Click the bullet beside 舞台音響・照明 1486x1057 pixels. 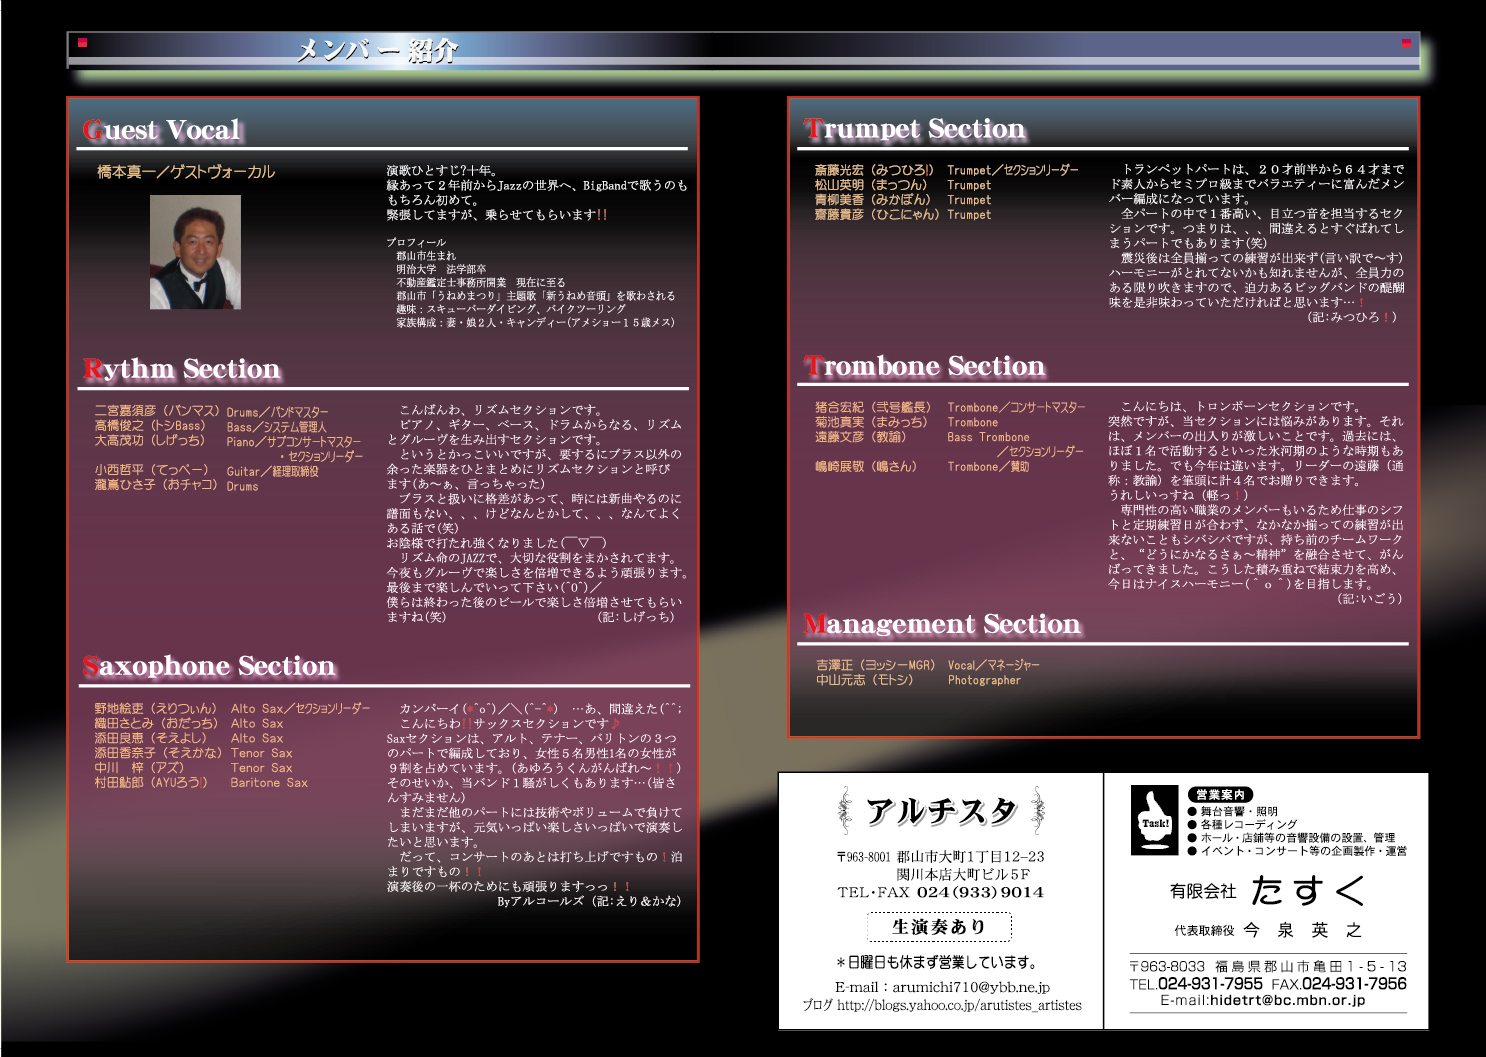(x=1192, y=812)
